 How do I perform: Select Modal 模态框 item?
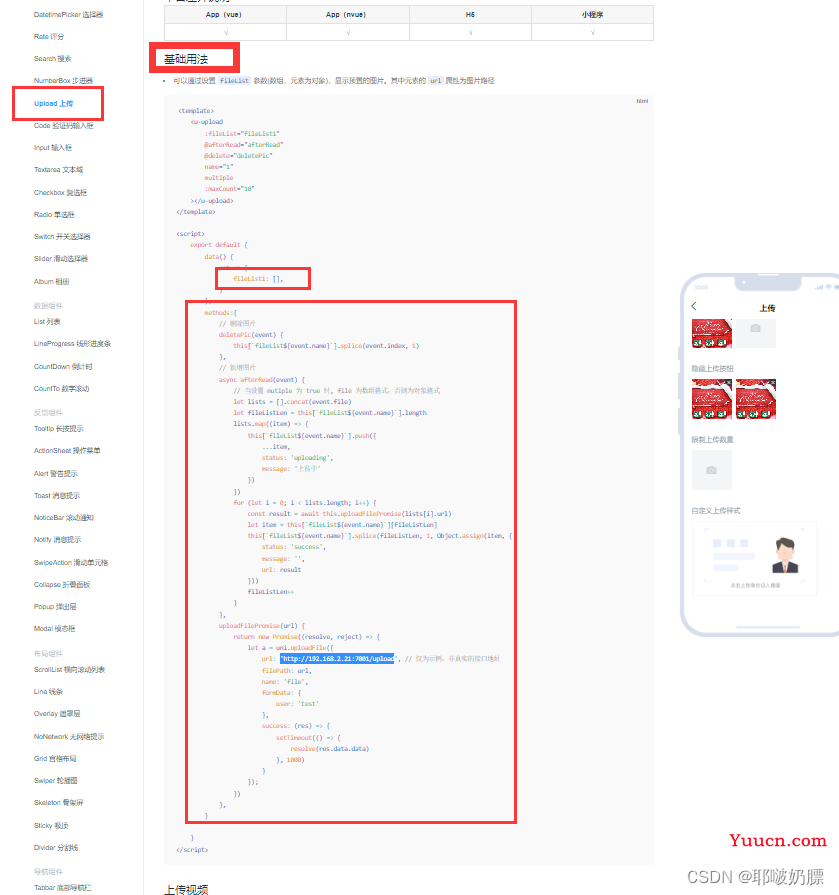(55, 629)
